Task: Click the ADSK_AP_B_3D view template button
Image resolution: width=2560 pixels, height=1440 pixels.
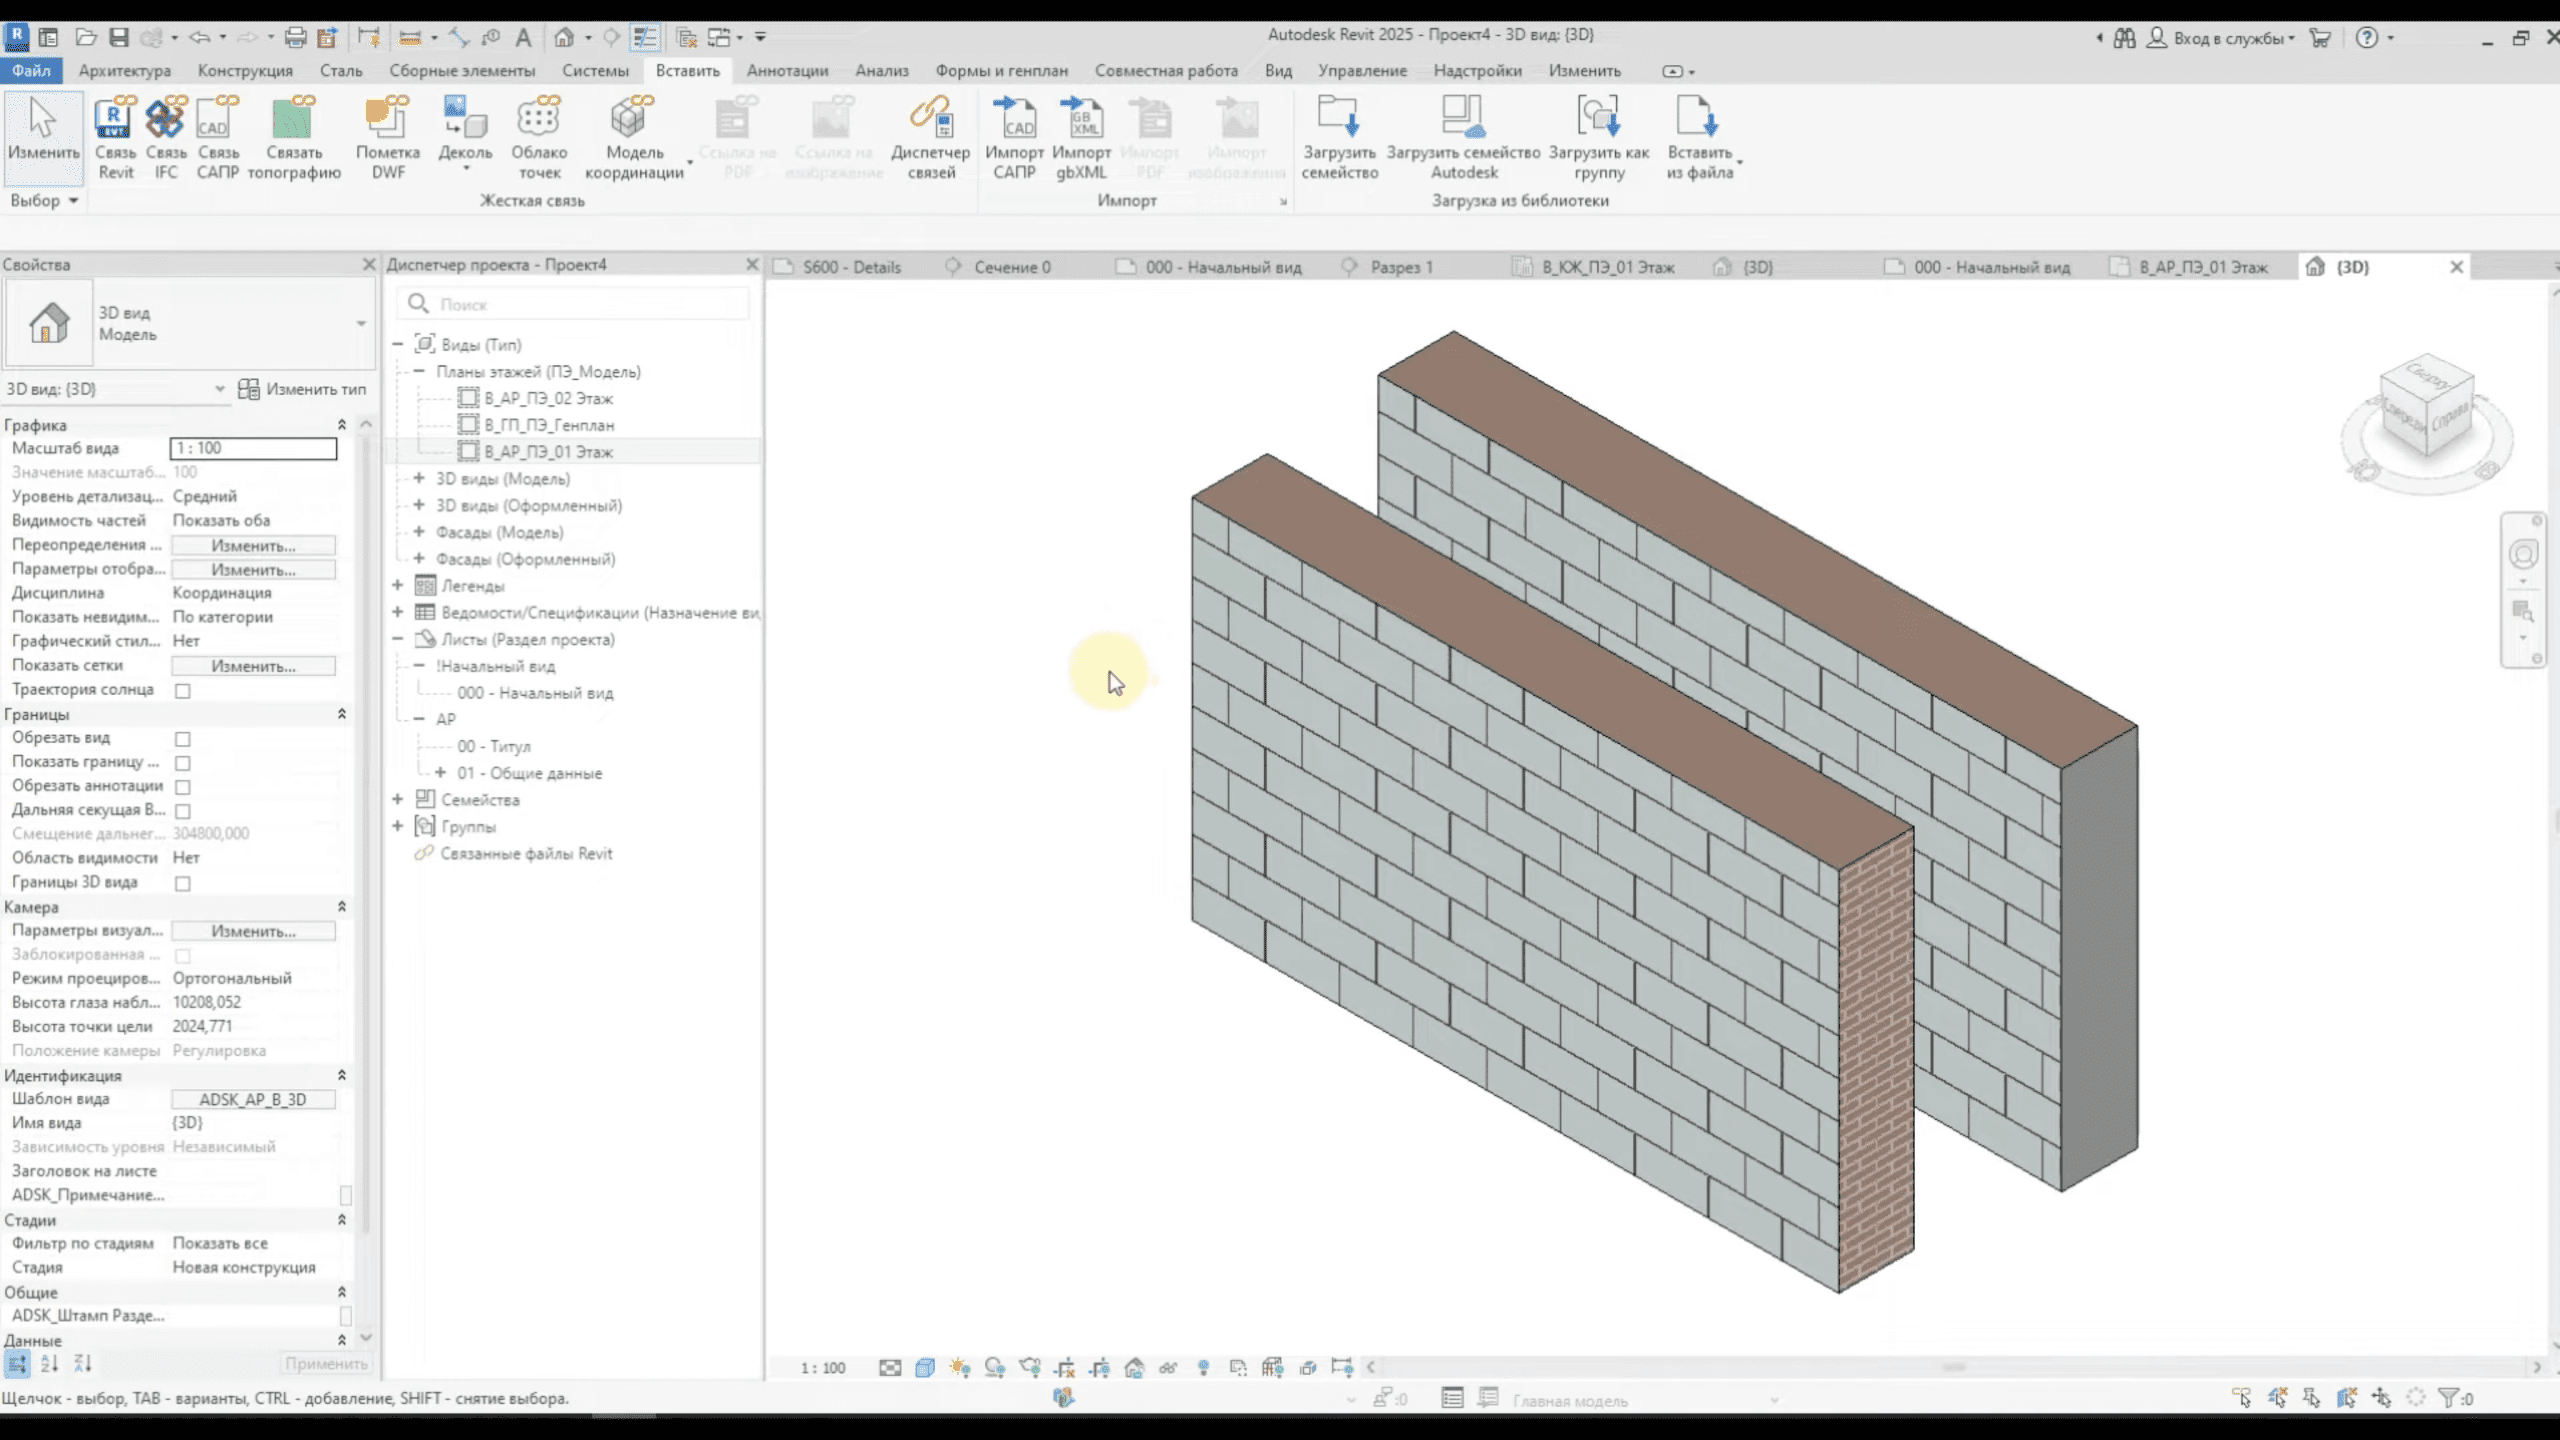Action: 253,1099
